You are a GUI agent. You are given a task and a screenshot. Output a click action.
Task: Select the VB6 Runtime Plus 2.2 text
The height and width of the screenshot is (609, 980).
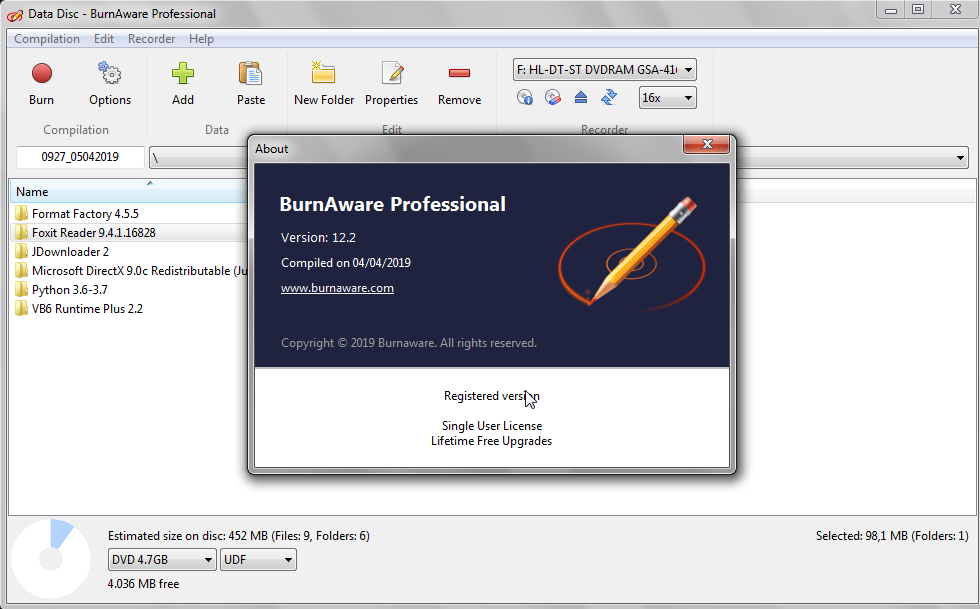(88, 308)
